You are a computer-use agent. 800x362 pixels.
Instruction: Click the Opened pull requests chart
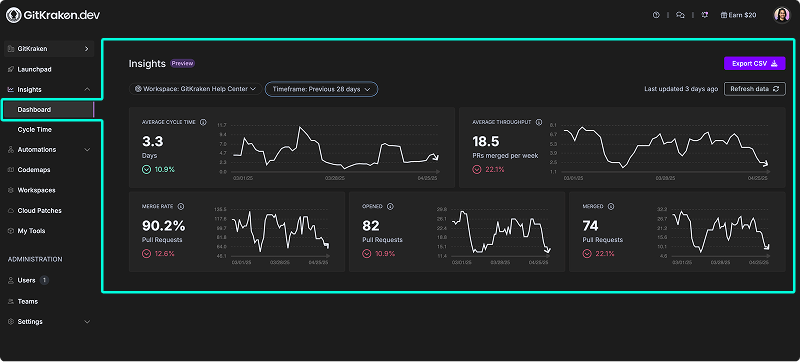(494, 235)
